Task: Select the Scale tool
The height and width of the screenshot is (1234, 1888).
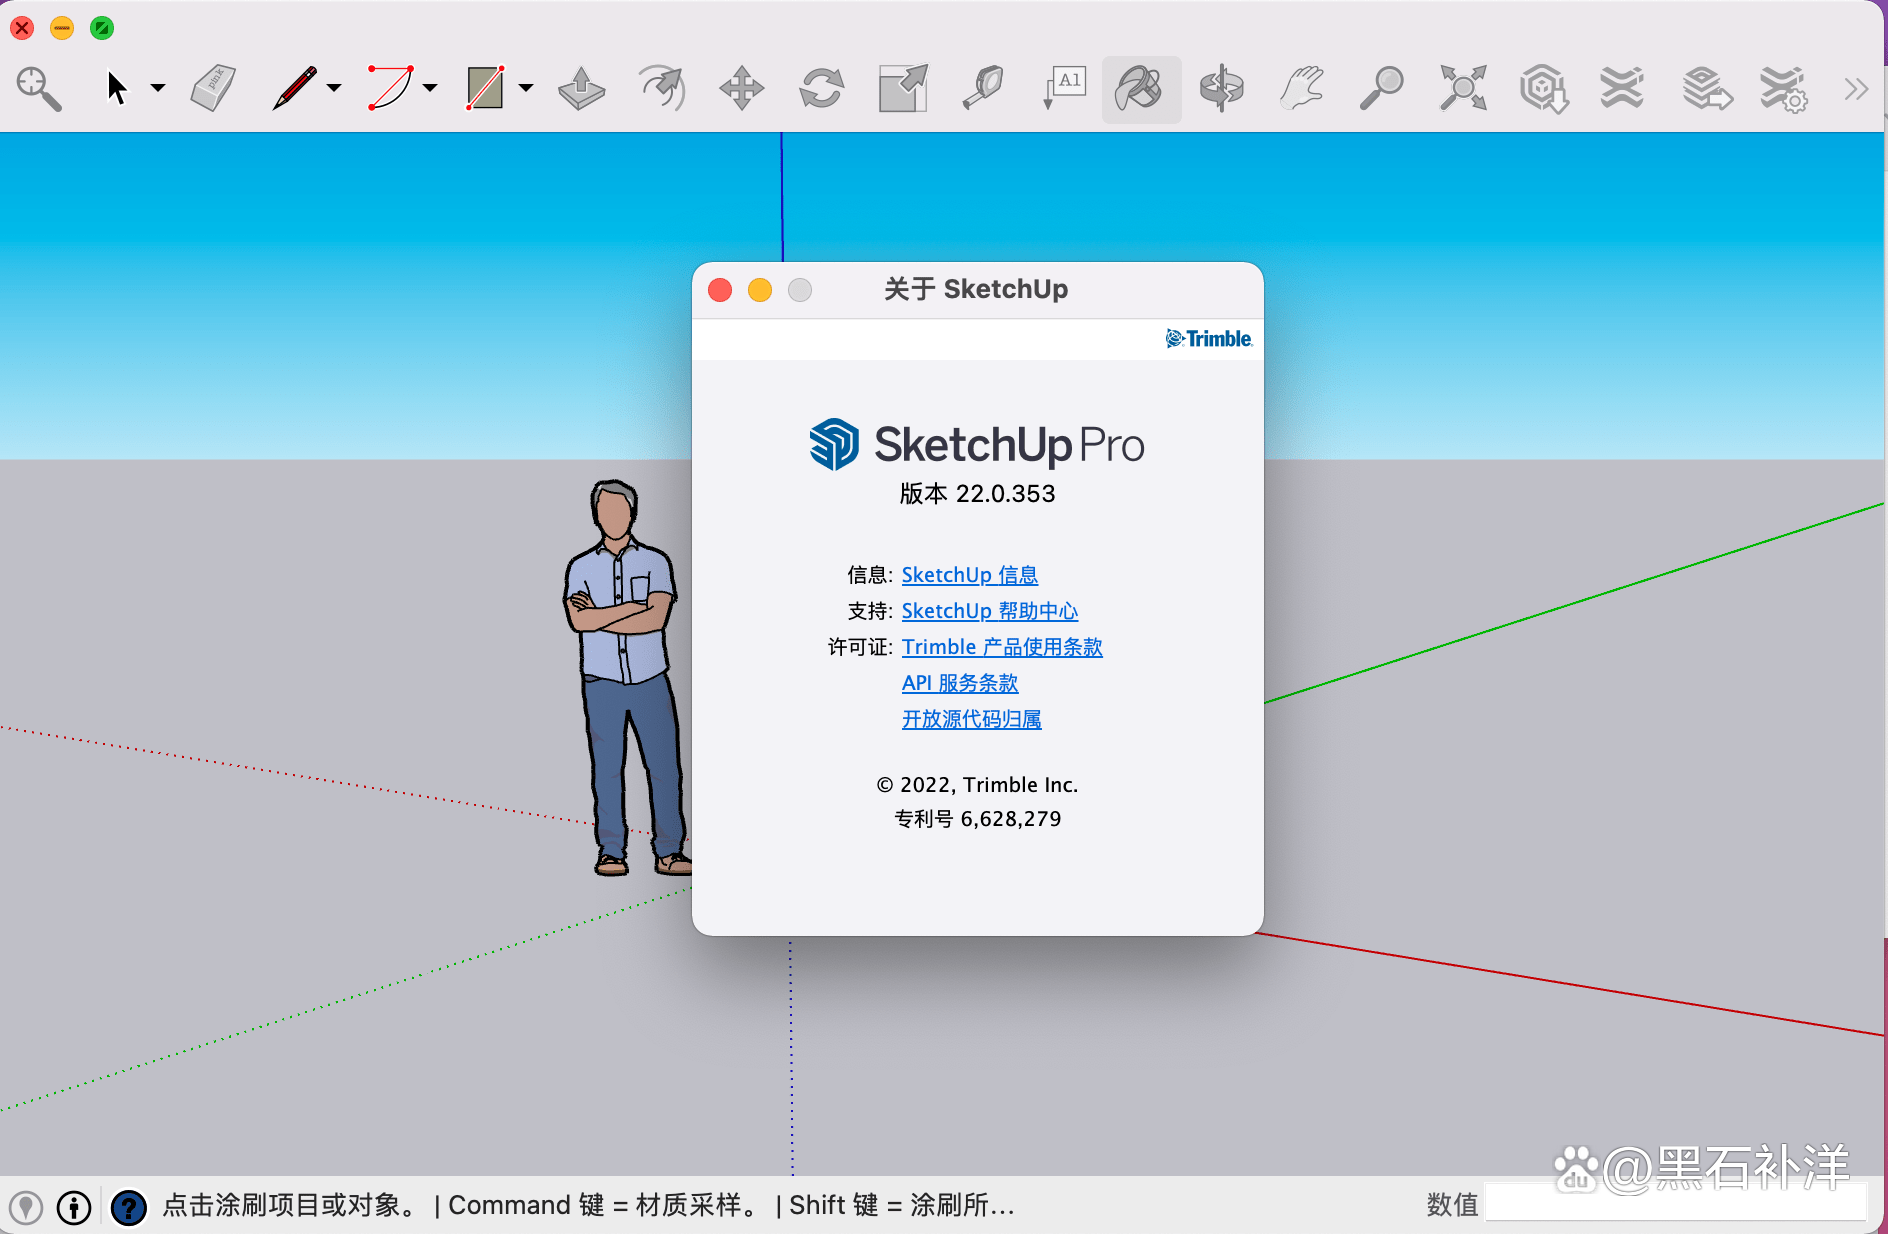Action: pos(903,89)
